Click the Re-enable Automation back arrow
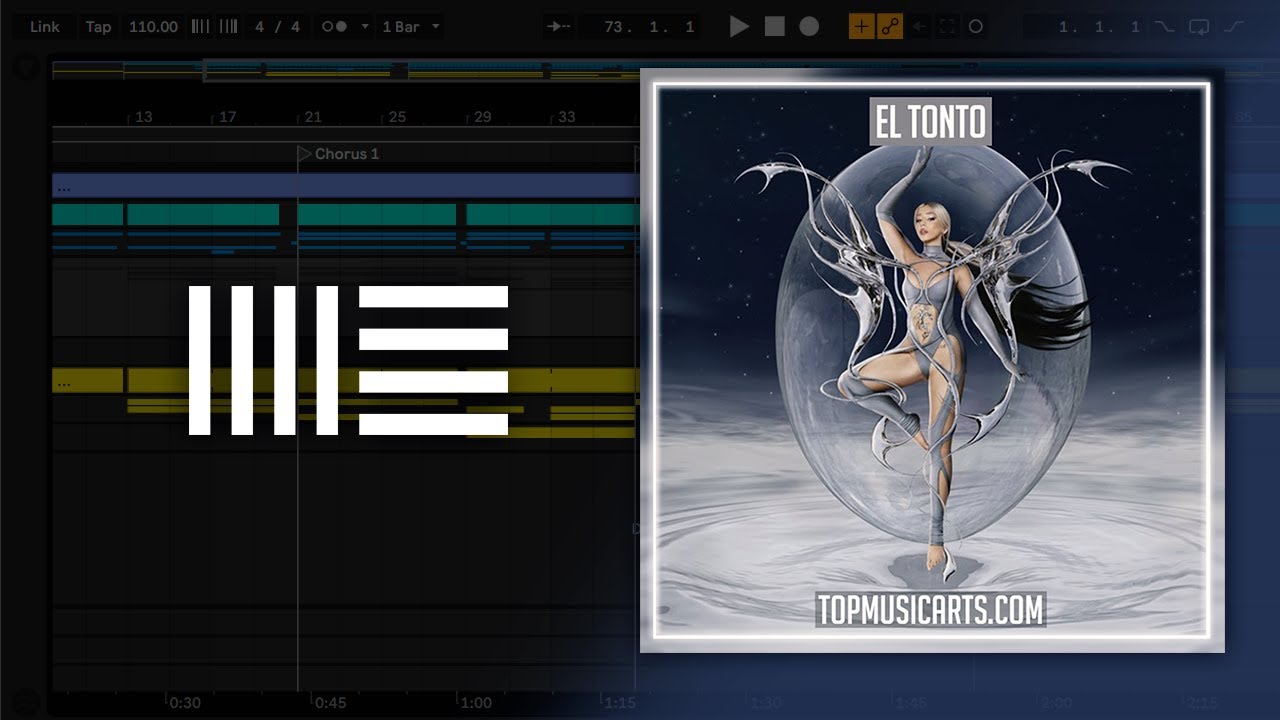The width and height of the screenshot is (1280, 720). tap(918, 27)
